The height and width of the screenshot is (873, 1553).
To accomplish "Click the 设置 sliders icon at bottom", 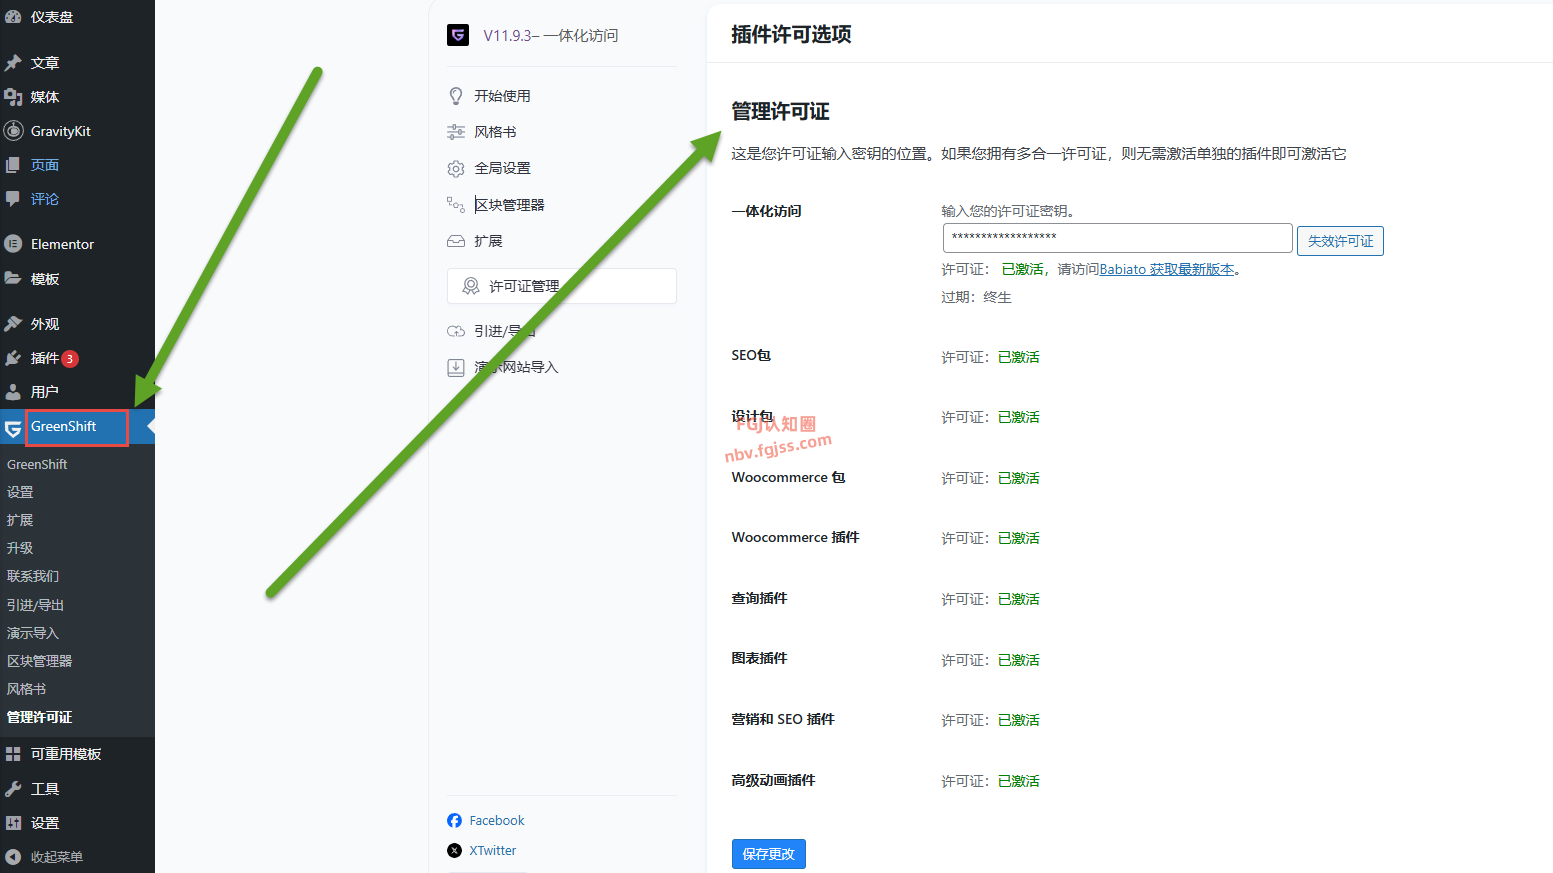I will pyautogui.click(x=13, y=823).
